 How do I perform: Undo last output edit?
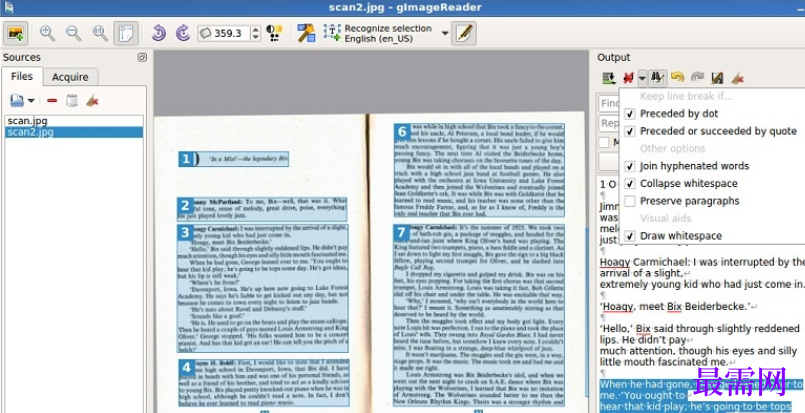[677, 78]
